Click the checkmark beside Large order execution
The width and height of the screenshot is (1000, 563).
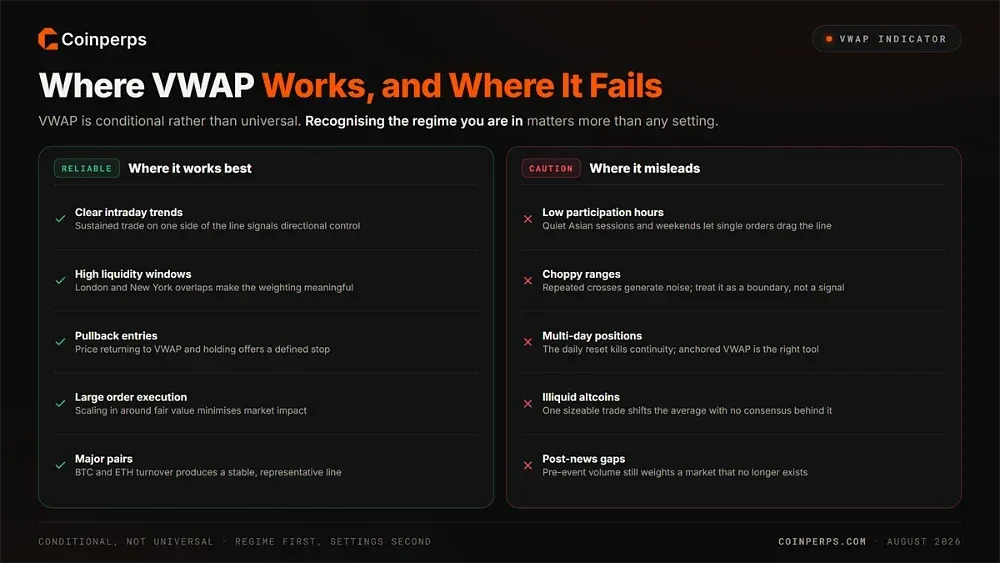tap(61, 404)
